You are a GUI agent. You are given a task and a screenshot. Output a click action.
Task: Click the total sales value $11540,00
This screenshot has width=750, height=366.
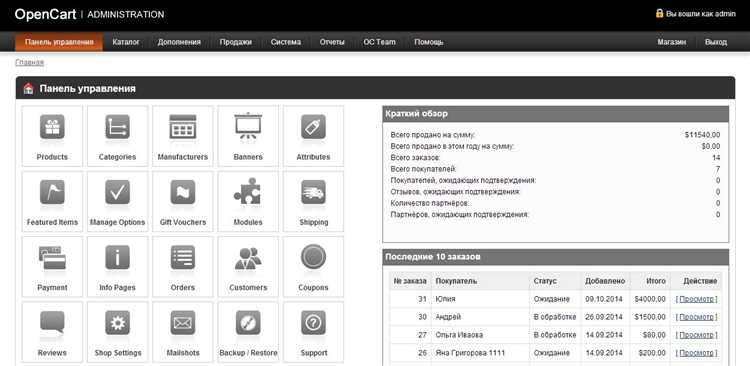pyautogui.click(x=702, y=135)
